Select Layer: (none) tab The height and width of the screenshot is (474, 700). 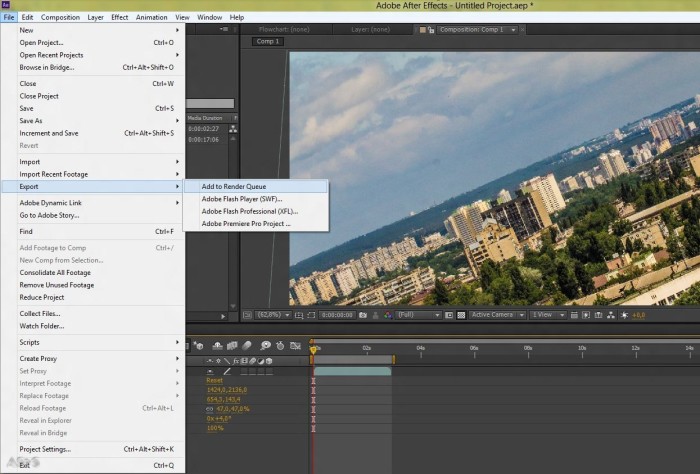(x=371, y=29)
